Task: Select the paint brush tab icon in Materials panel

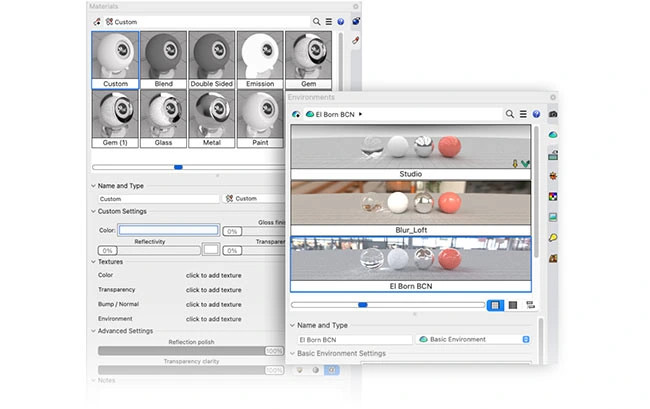Action: click(x=356, y=40)
